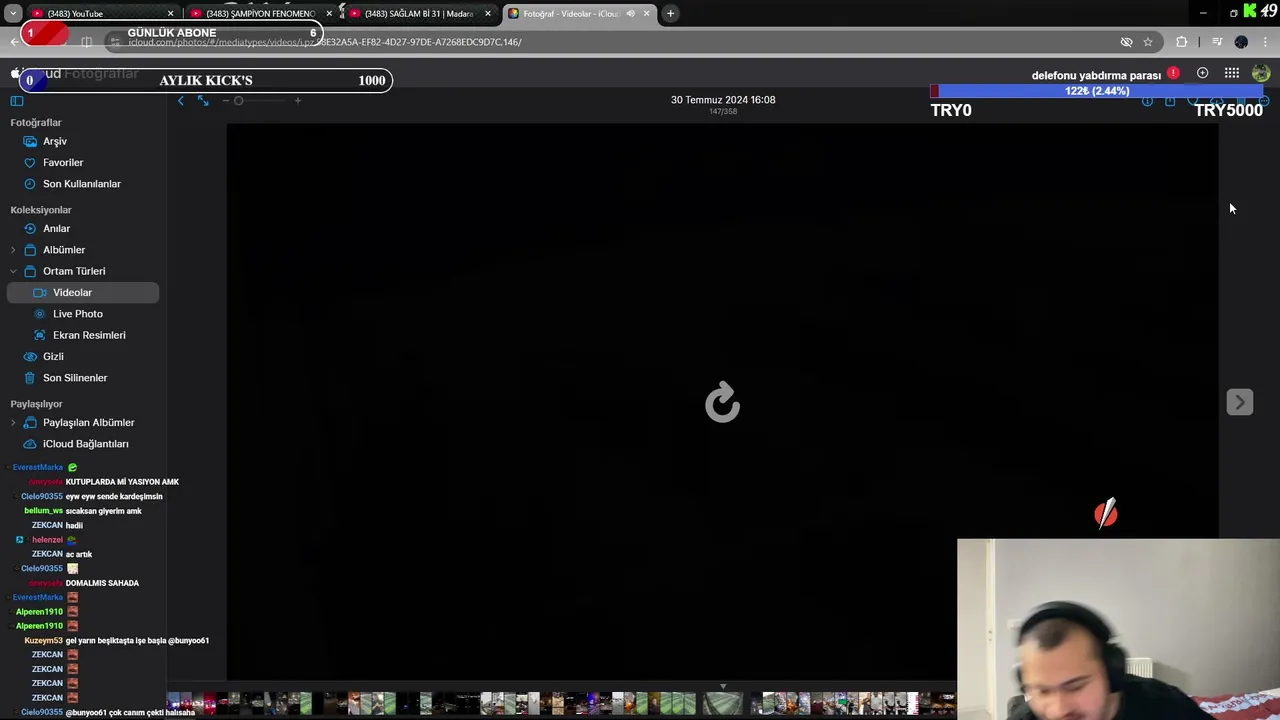Click the Fotoğraflar section header
Screen dimensions: 1280x720
point(36,123)
